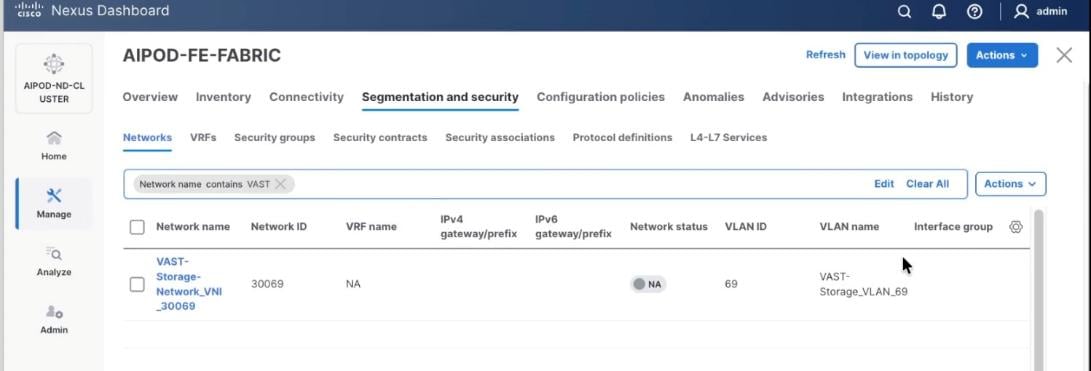Click the table vertical scrollbar
This screenshot has width=1091, height=371.
(1038, 290)
